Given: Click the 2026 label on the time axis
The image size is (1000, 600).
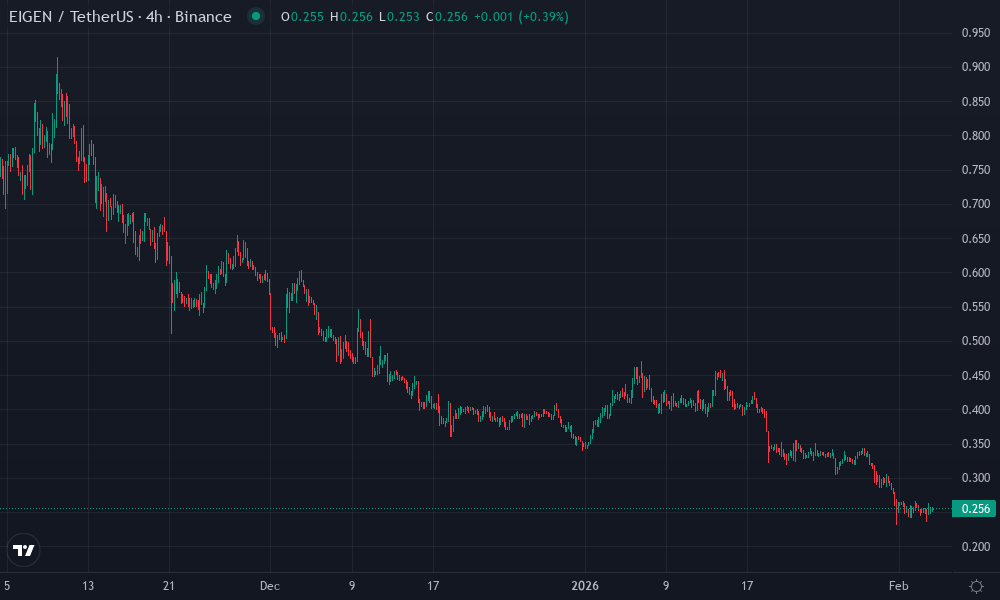Looking at the screenshot, I should pyautogui.click(x=584, y=585).
